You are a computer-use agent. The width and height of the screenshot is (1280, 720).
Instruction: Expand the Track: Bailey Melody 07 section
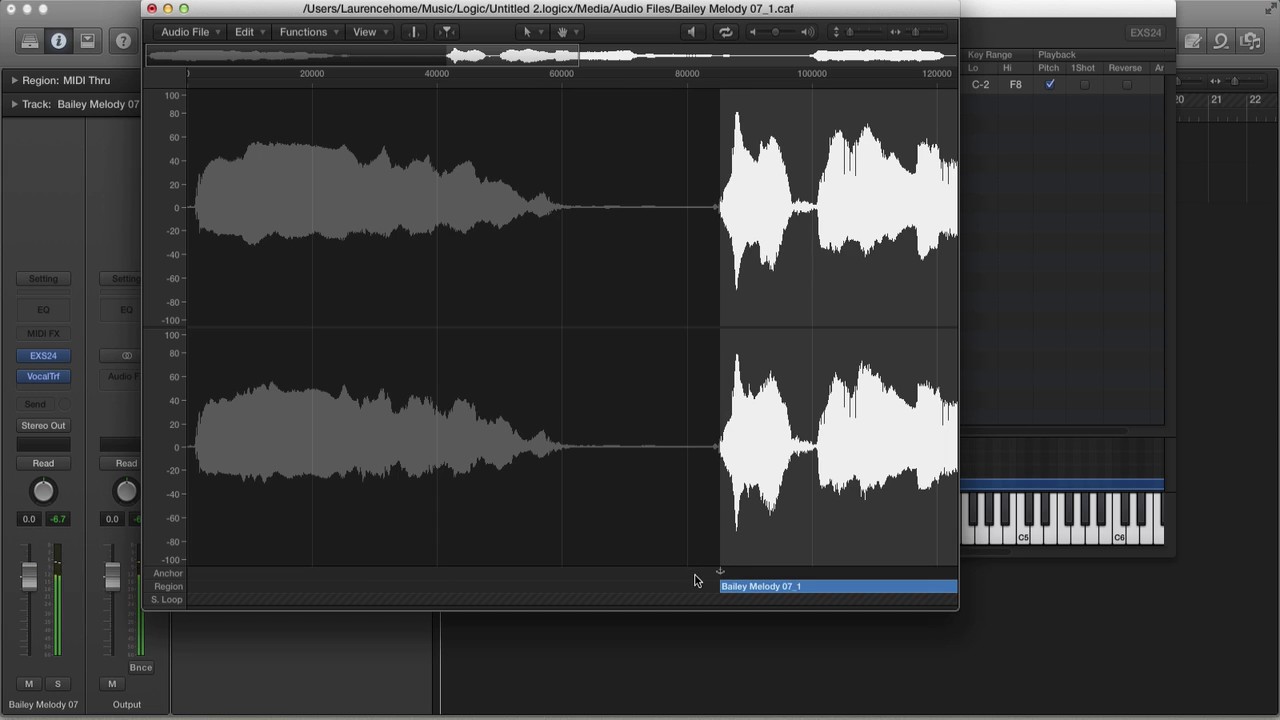(x=14, y=104)
